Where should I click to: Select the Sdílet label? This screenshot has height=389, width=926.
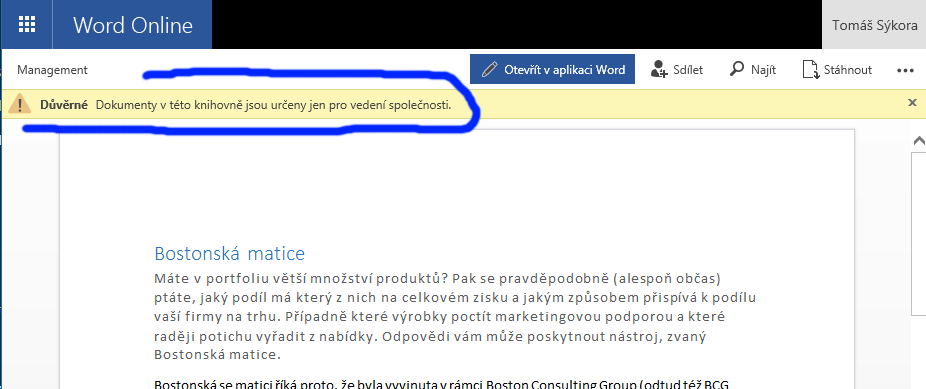pyautogui.click(x=688, y=70)
